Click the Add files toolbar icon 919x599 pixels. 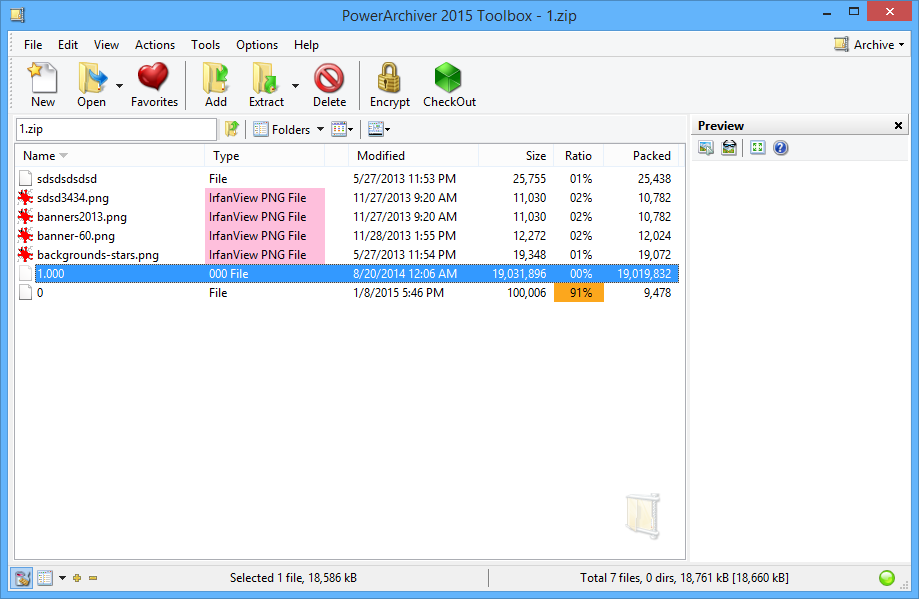pos(216,78)
